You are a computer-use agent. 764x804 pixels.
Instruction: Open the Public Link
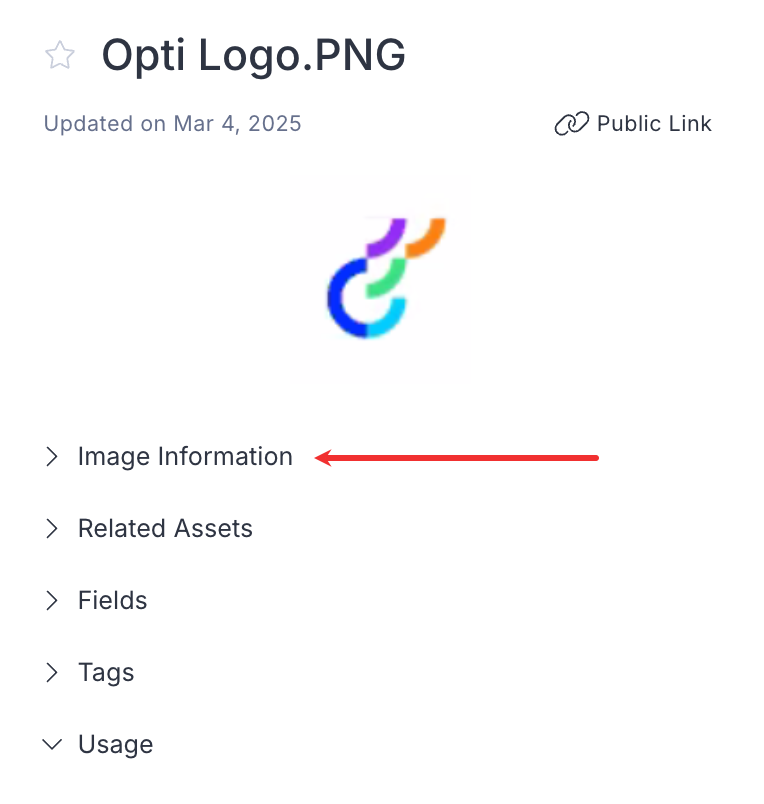point(654,123)
